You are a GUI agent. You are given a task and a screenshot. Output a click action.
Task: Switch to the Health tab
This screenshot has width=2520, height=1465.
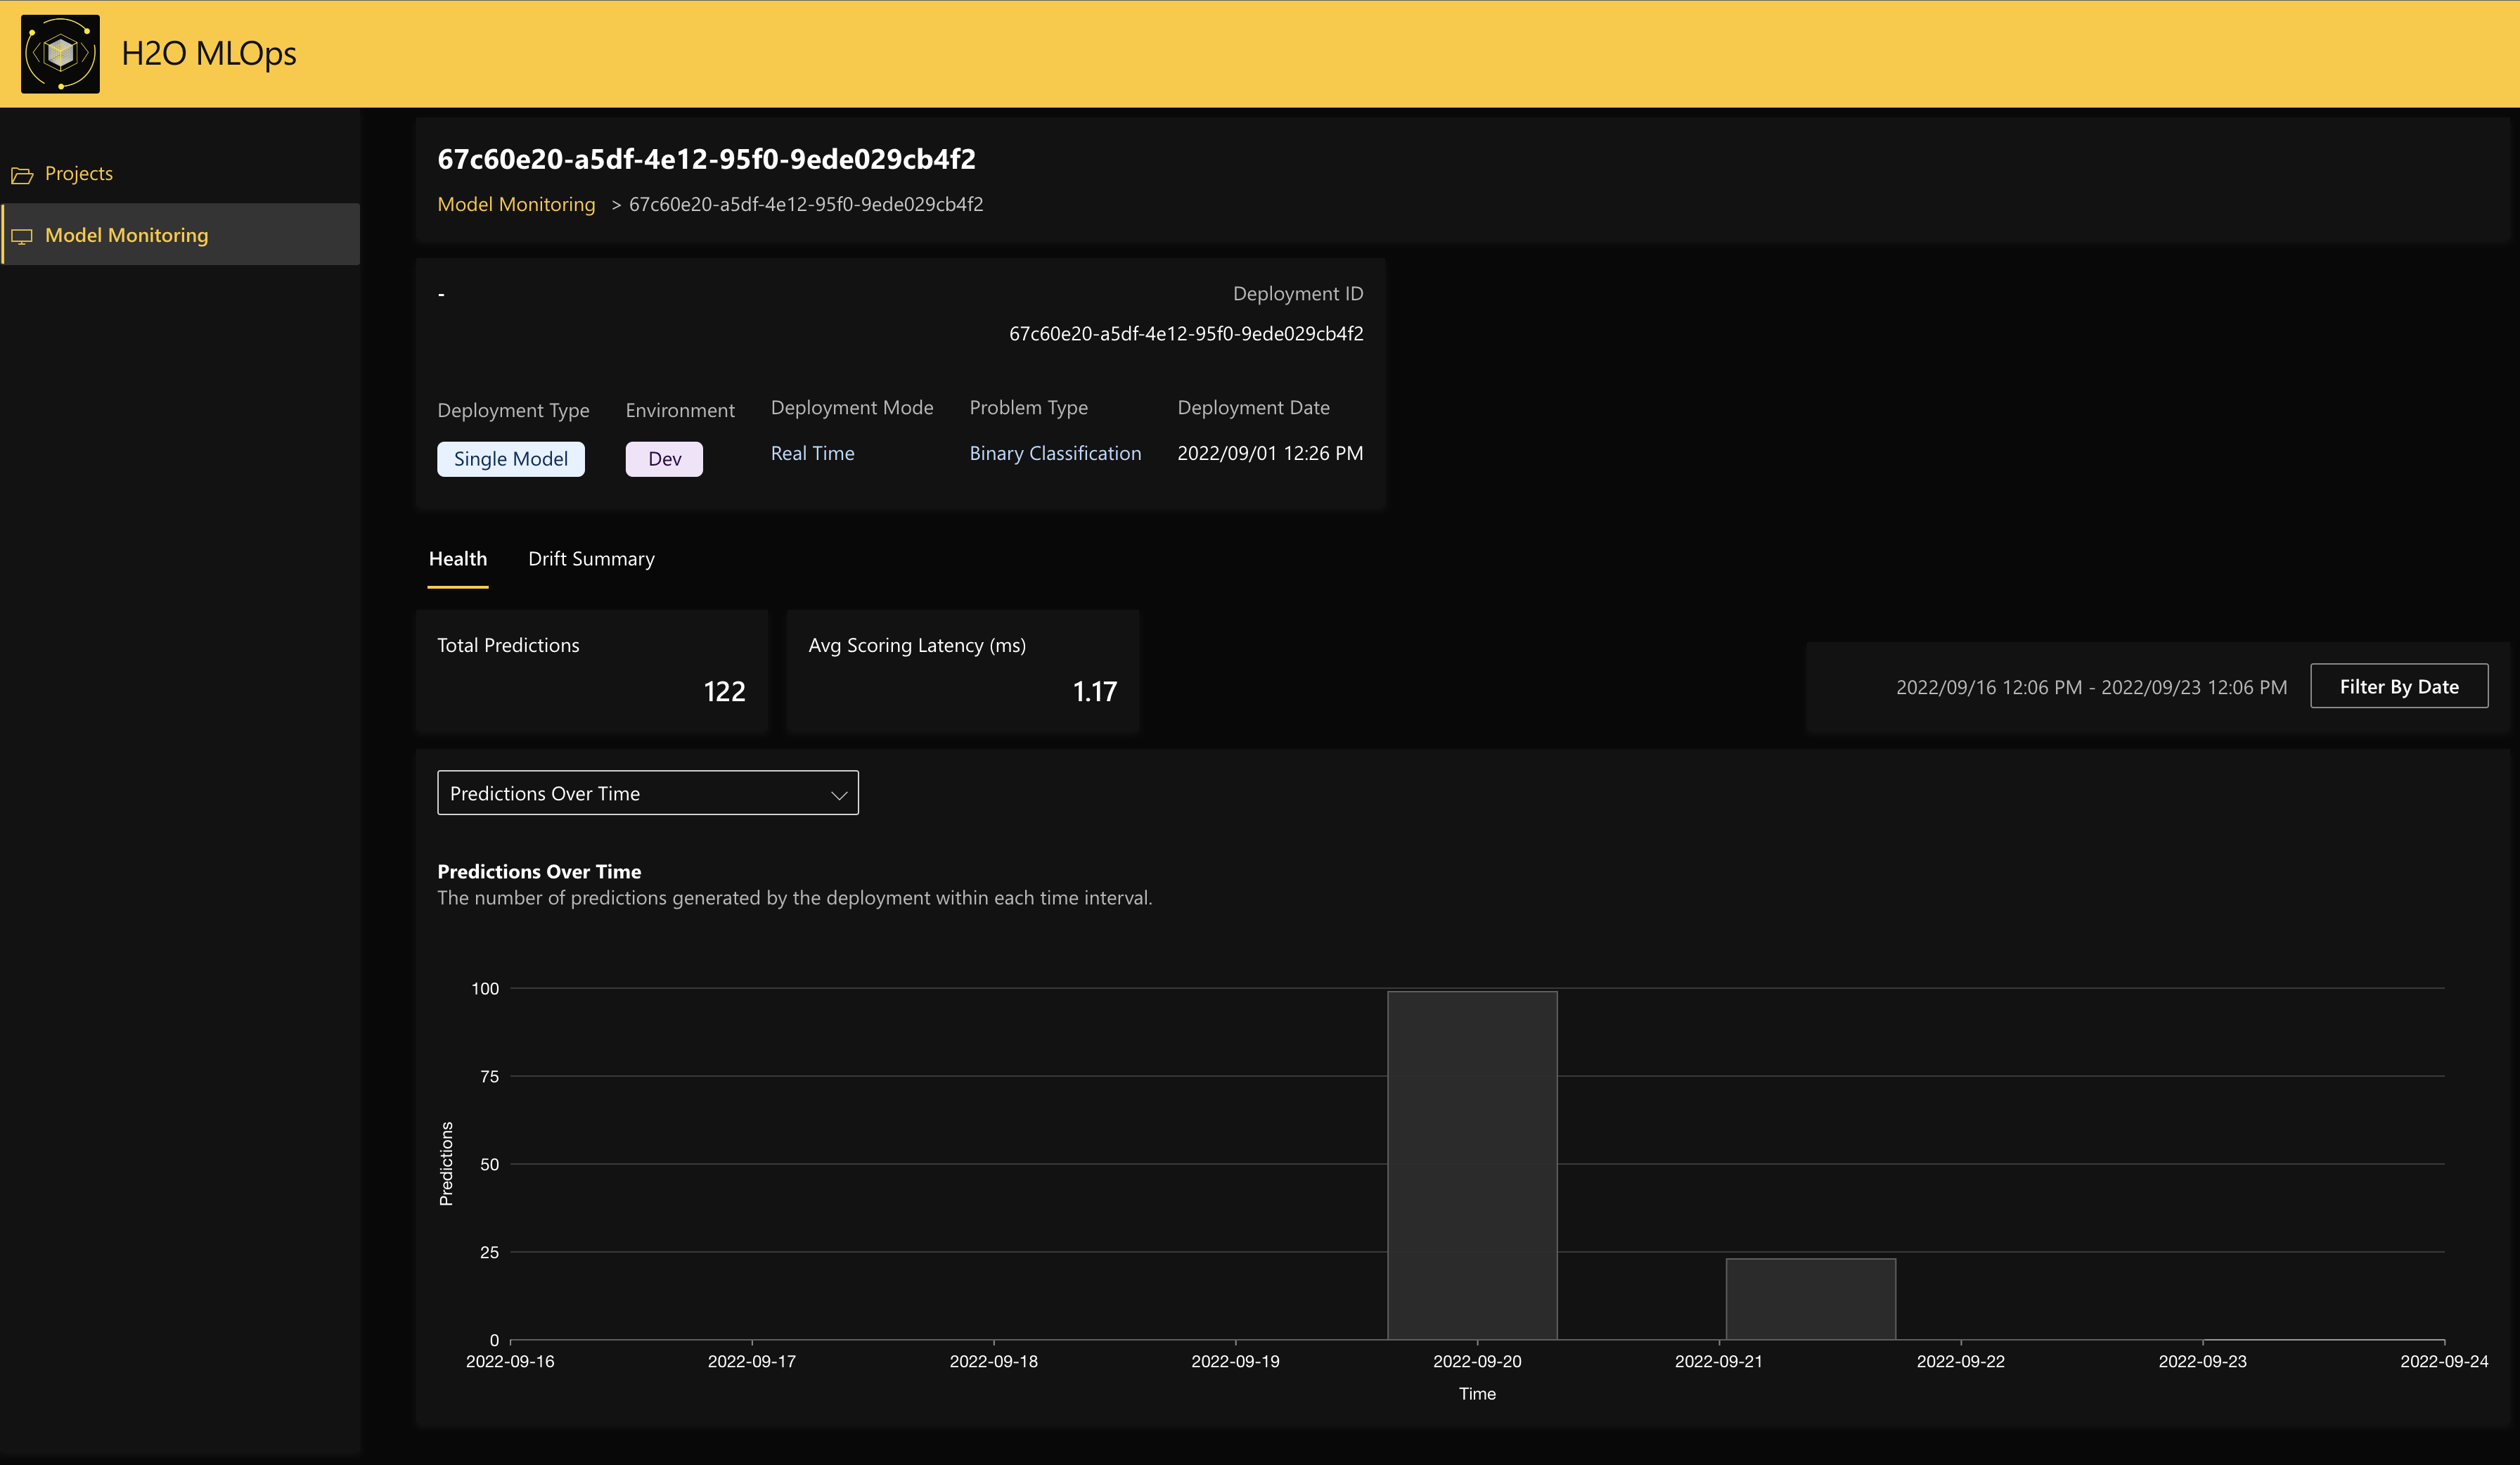coord(458,559)
